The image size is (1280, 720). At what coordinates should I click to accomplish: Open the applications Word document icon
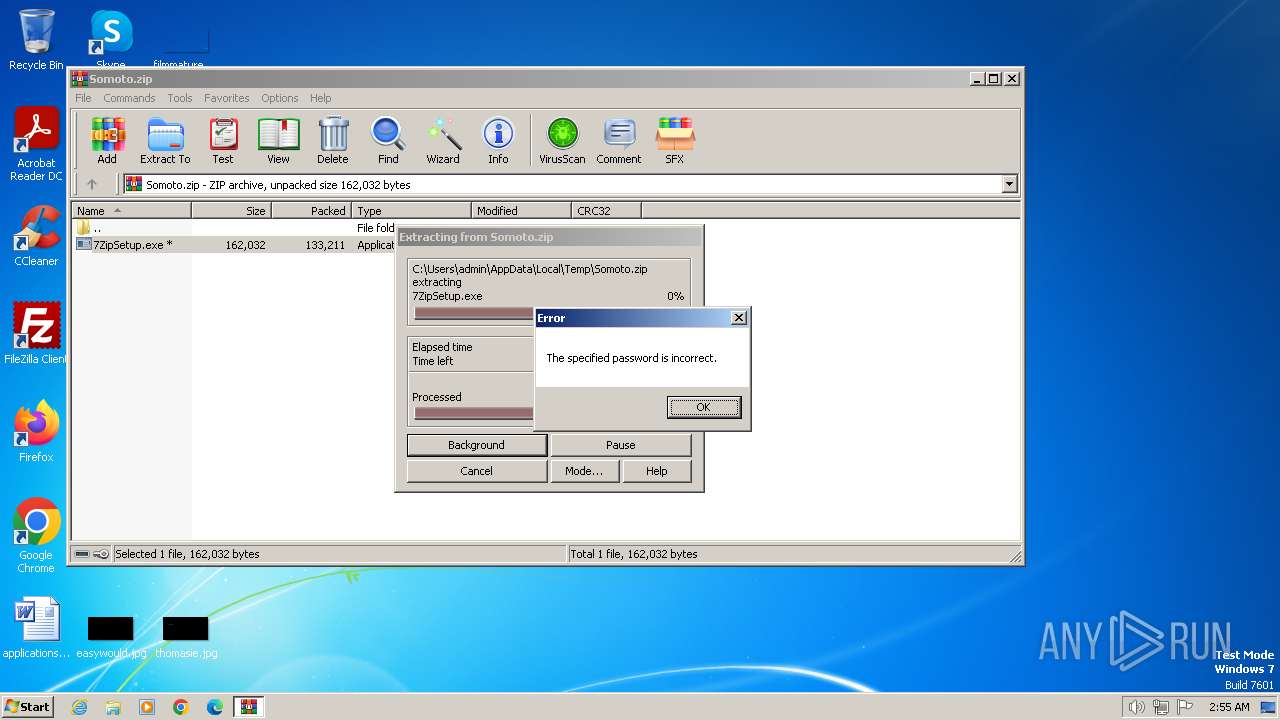point(36,628)
